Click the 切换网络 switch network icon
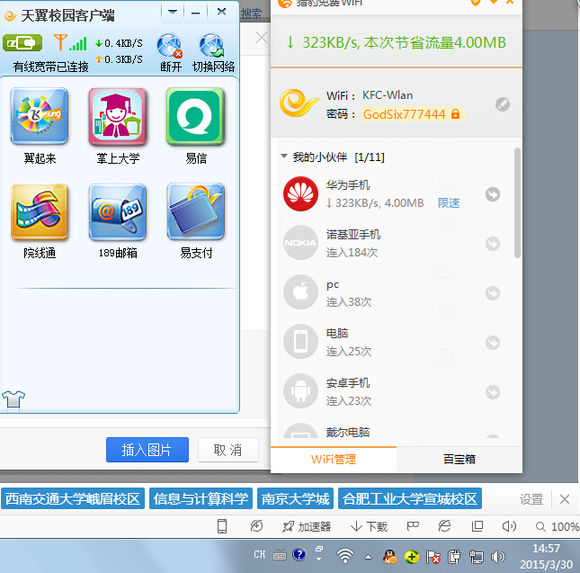Screen dimensions: 580x573 pos(212,46)
